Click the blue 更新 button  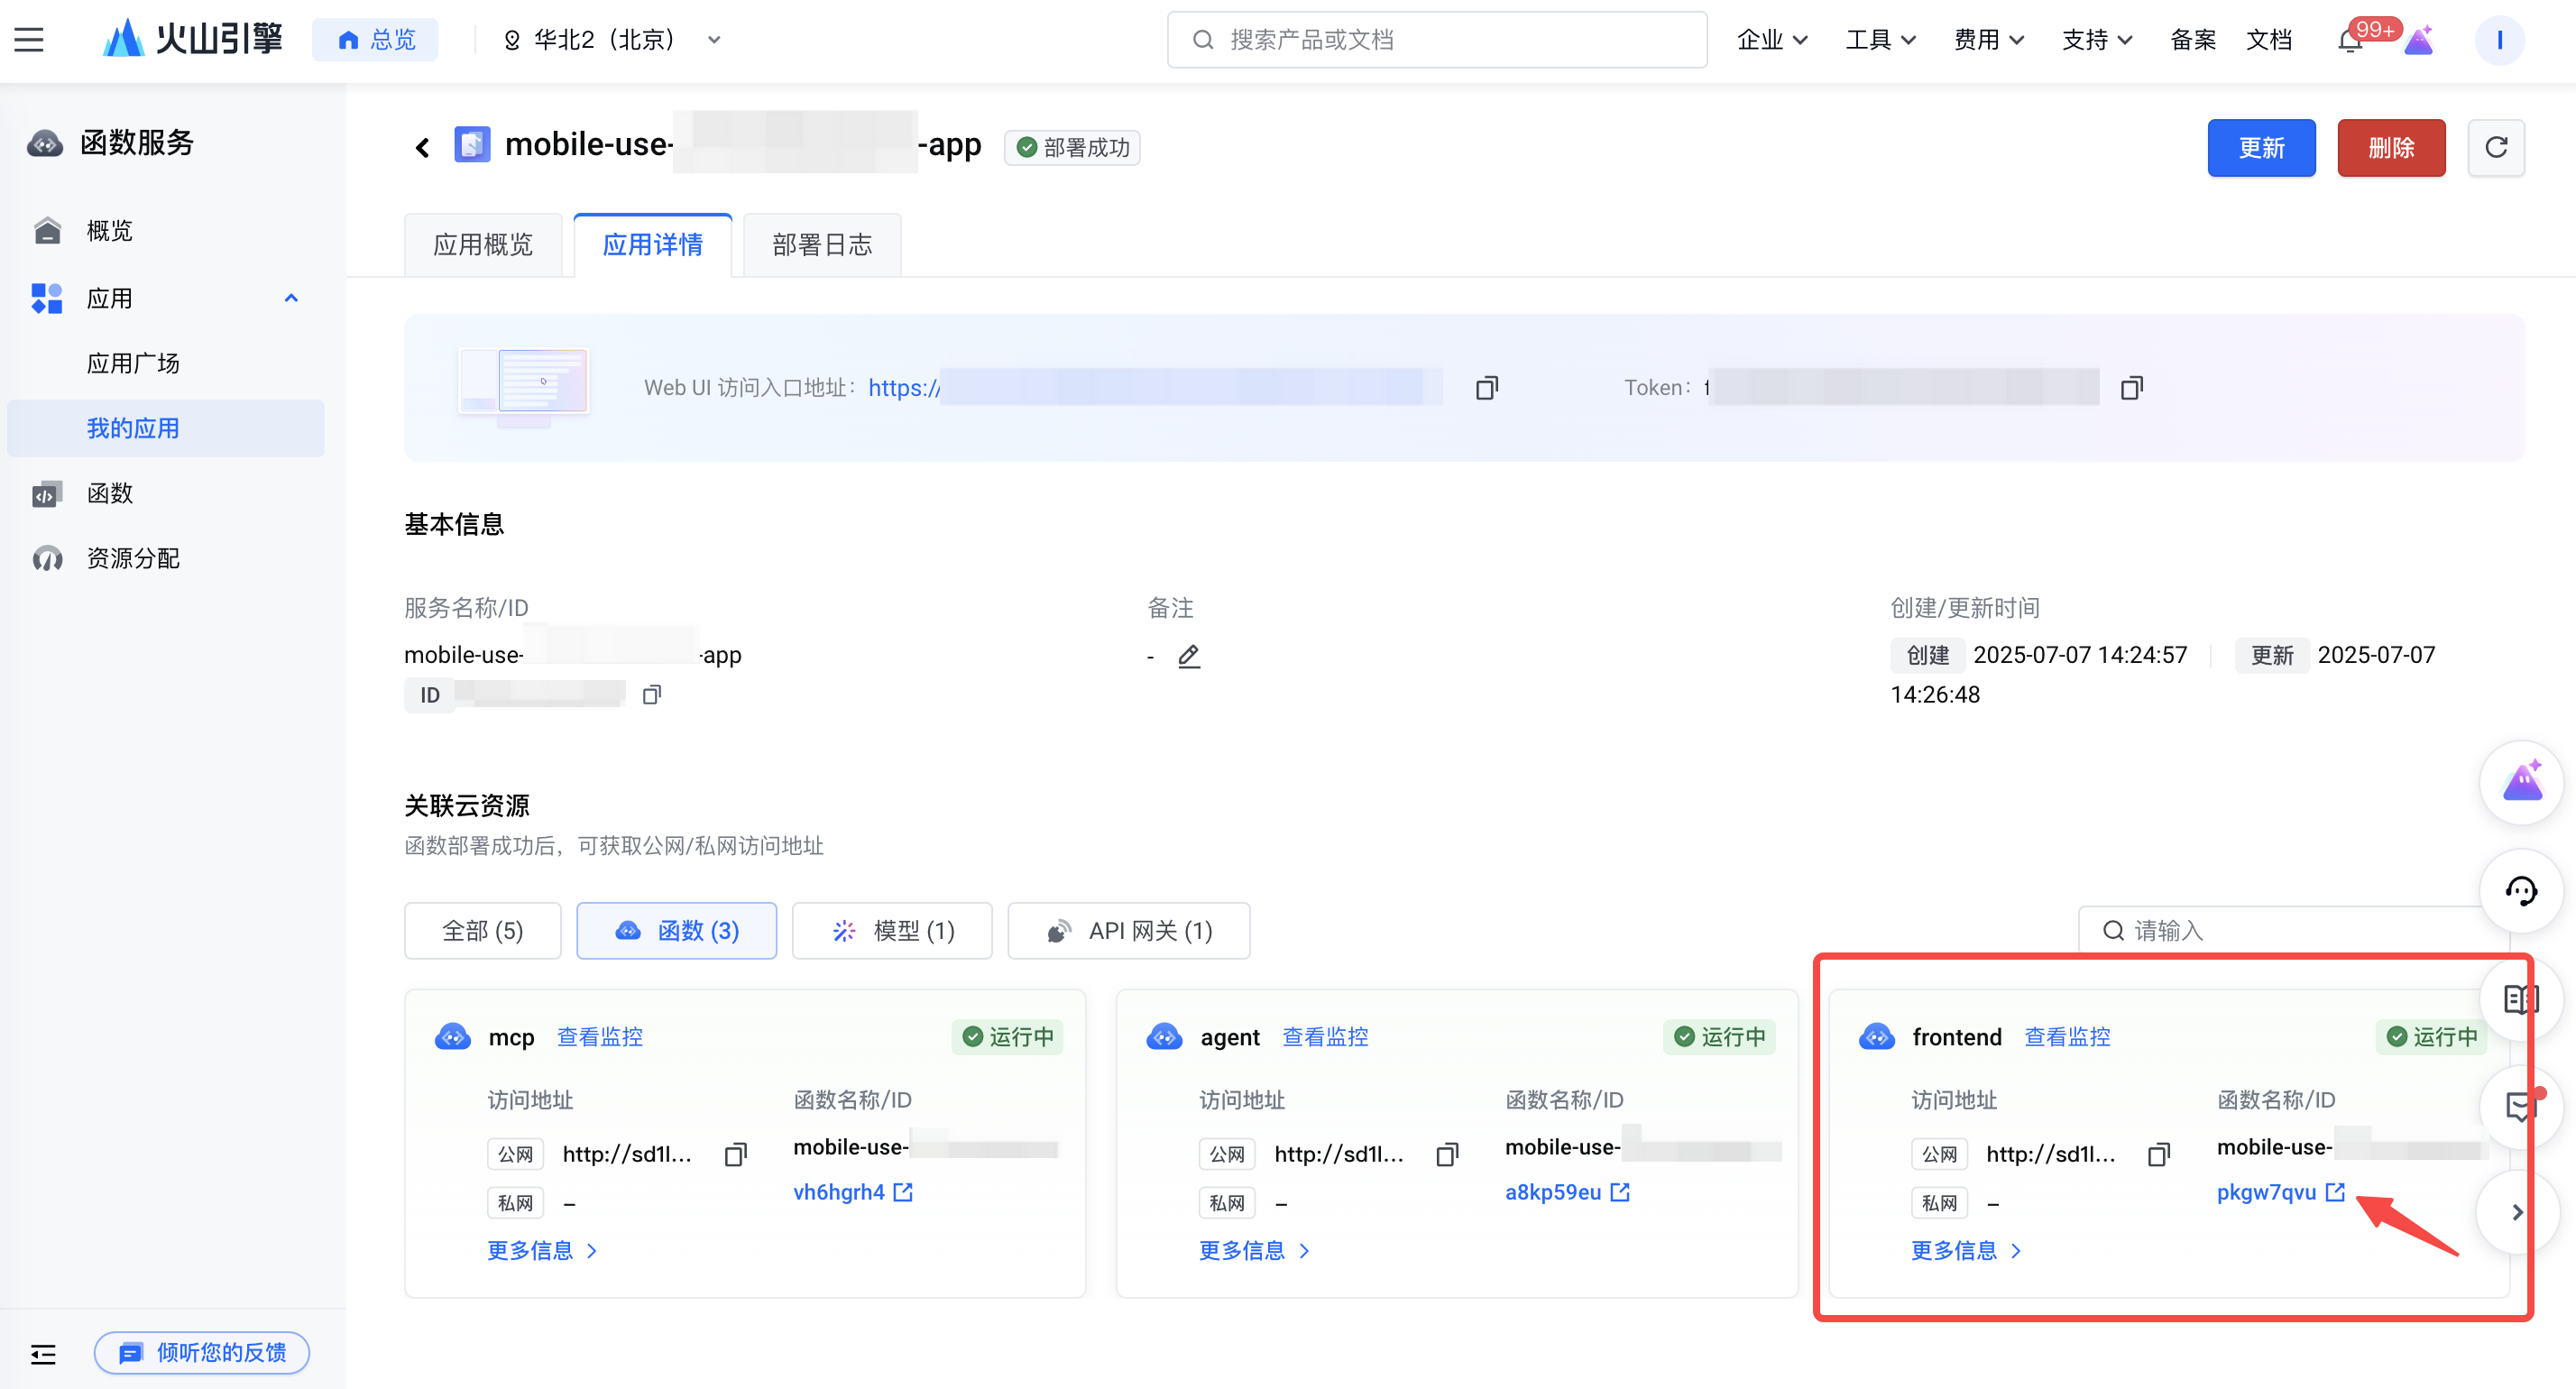tap(2260, 148)
